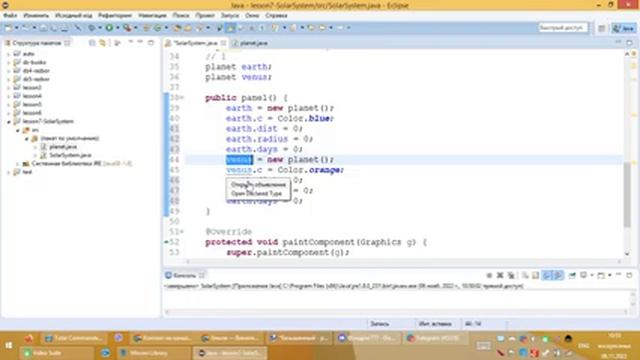This screenshot has height=360, width=640.
Task: Open the Run button dropdown arrow
Action: [118, 28]
